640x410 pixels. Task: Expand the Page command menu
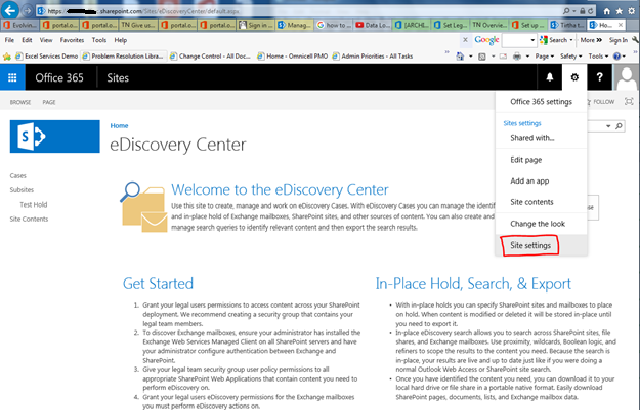[545, 56]
